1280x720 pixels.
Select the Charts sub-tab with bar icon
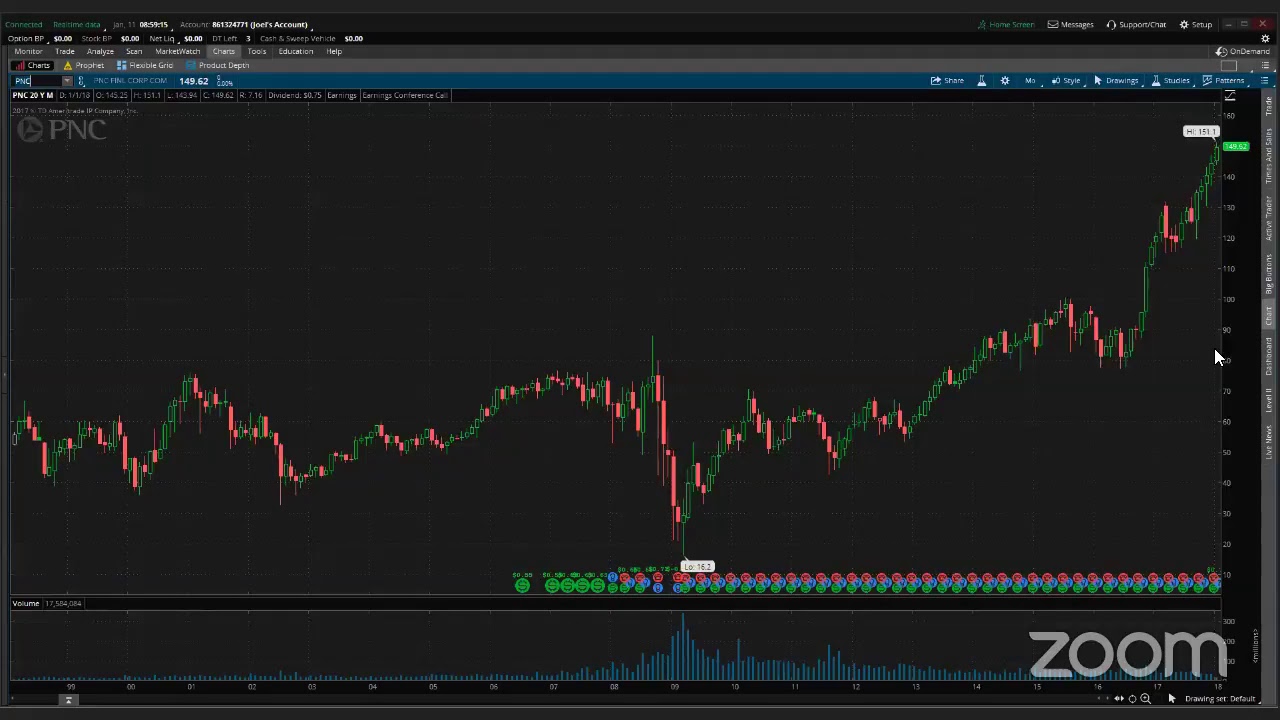coord(33,66)
